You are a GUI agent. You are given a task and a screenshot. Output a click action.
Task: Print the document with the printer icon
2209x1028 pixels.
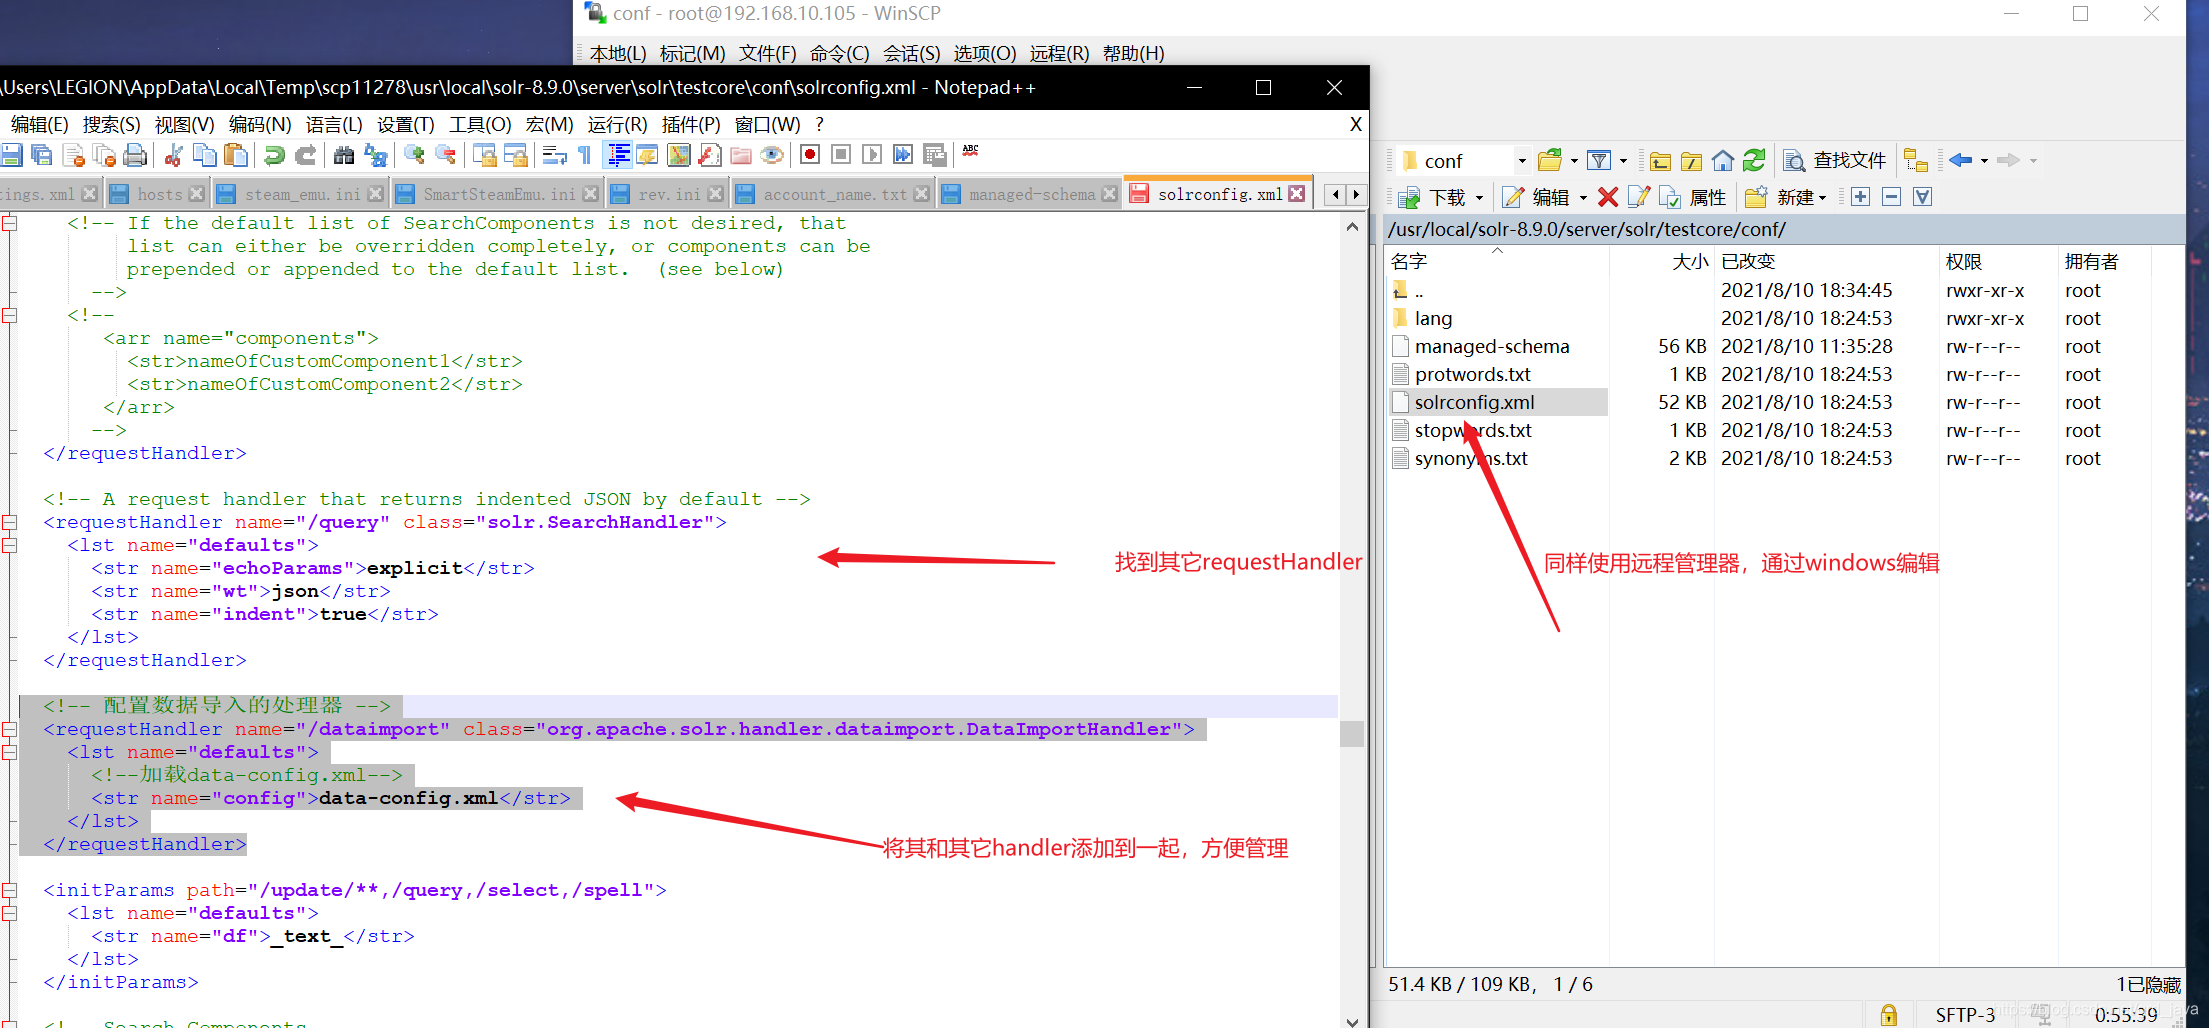[135, 155]
